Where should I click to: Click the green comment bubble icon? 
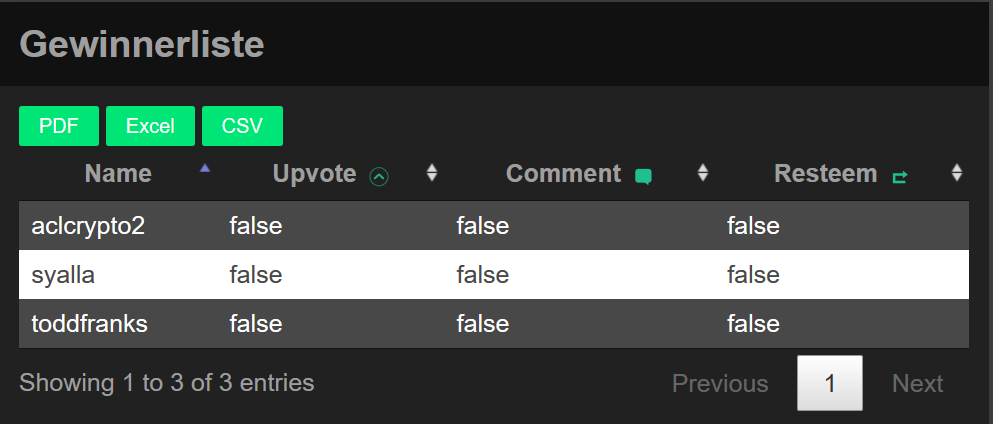point(643,177)
